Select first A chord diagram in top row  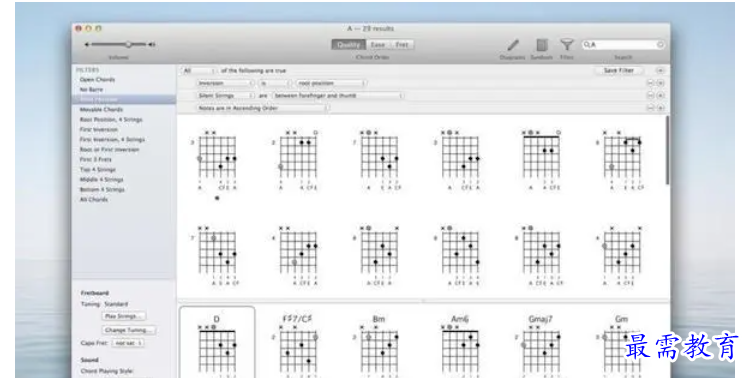[x=217, y=160]
